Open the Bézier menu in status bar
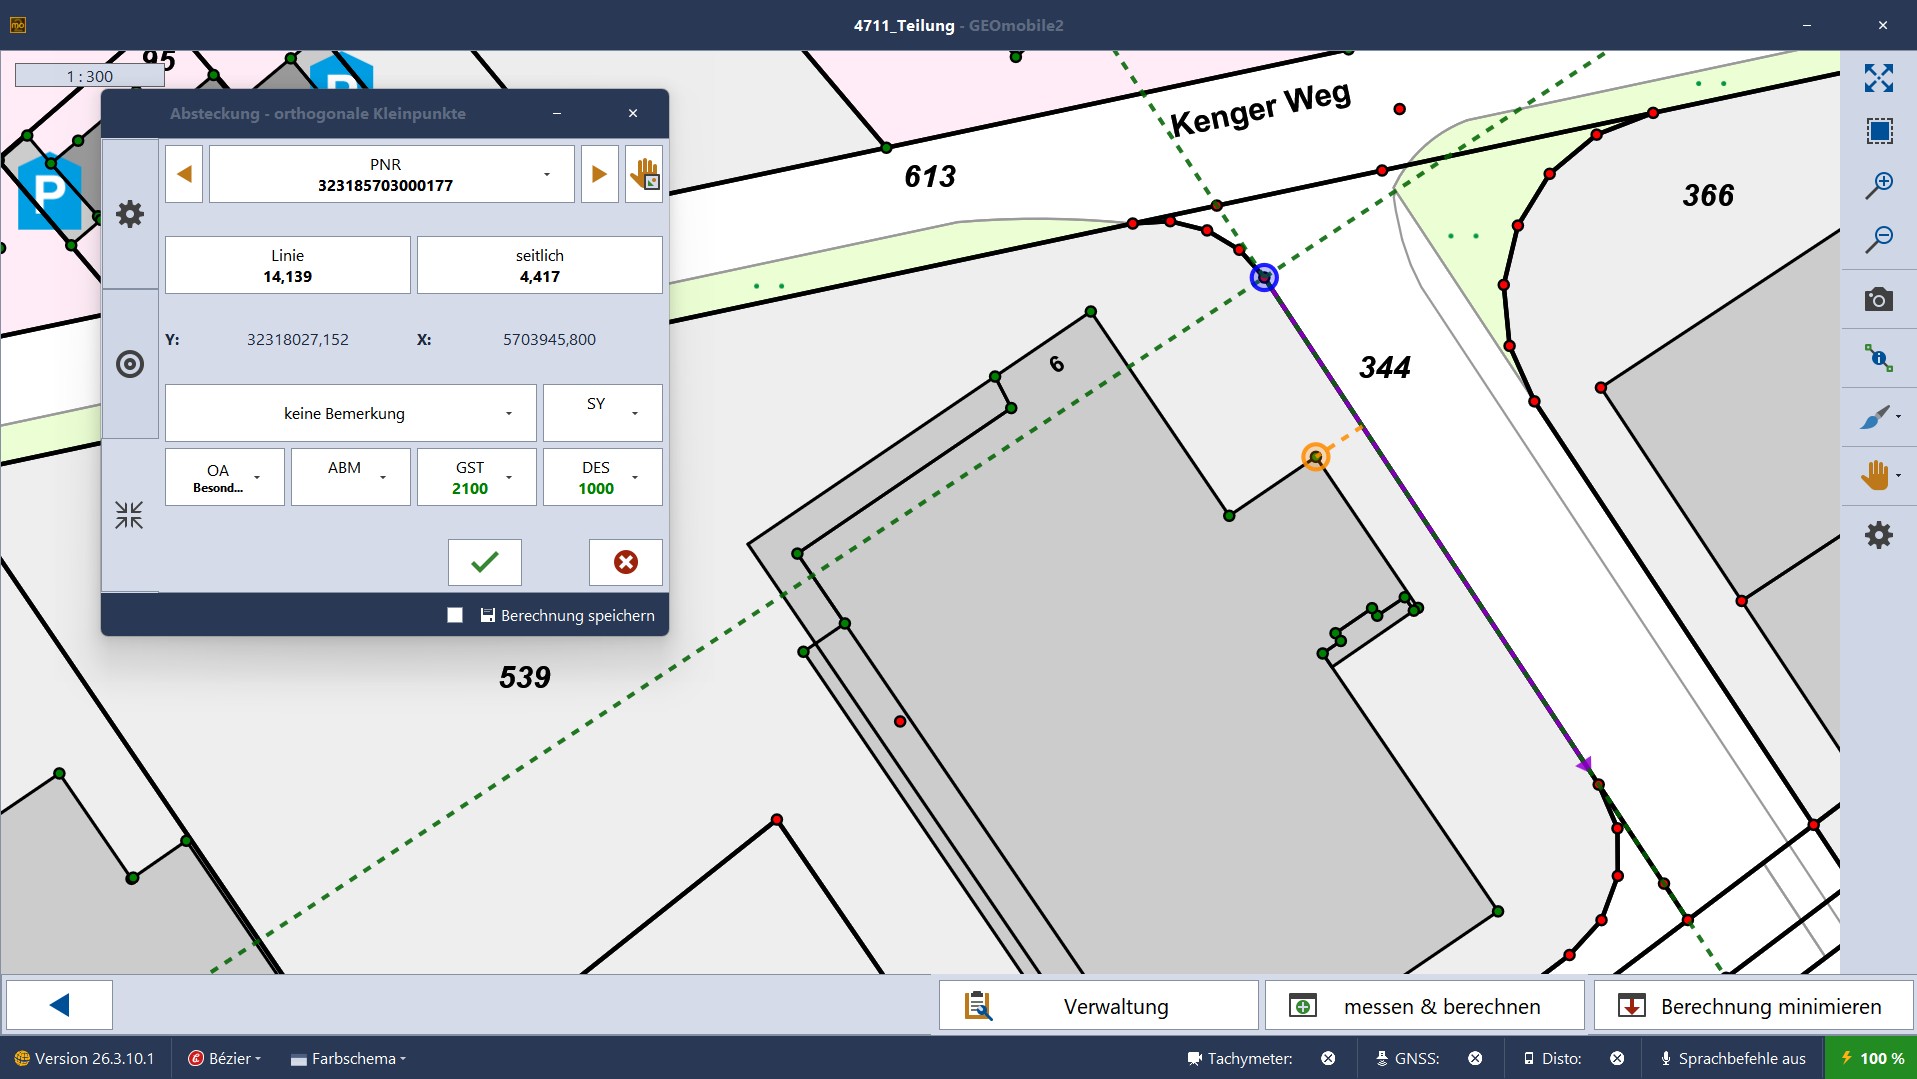Image resolution: width=1917 pixels, height=1079 pixels. 226,1058
